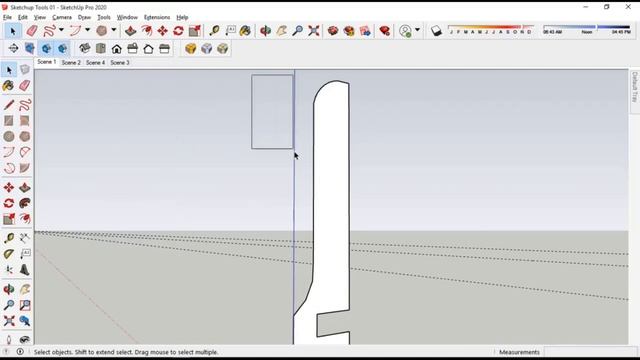Switch to Scene 2 tab

point(71,62)
